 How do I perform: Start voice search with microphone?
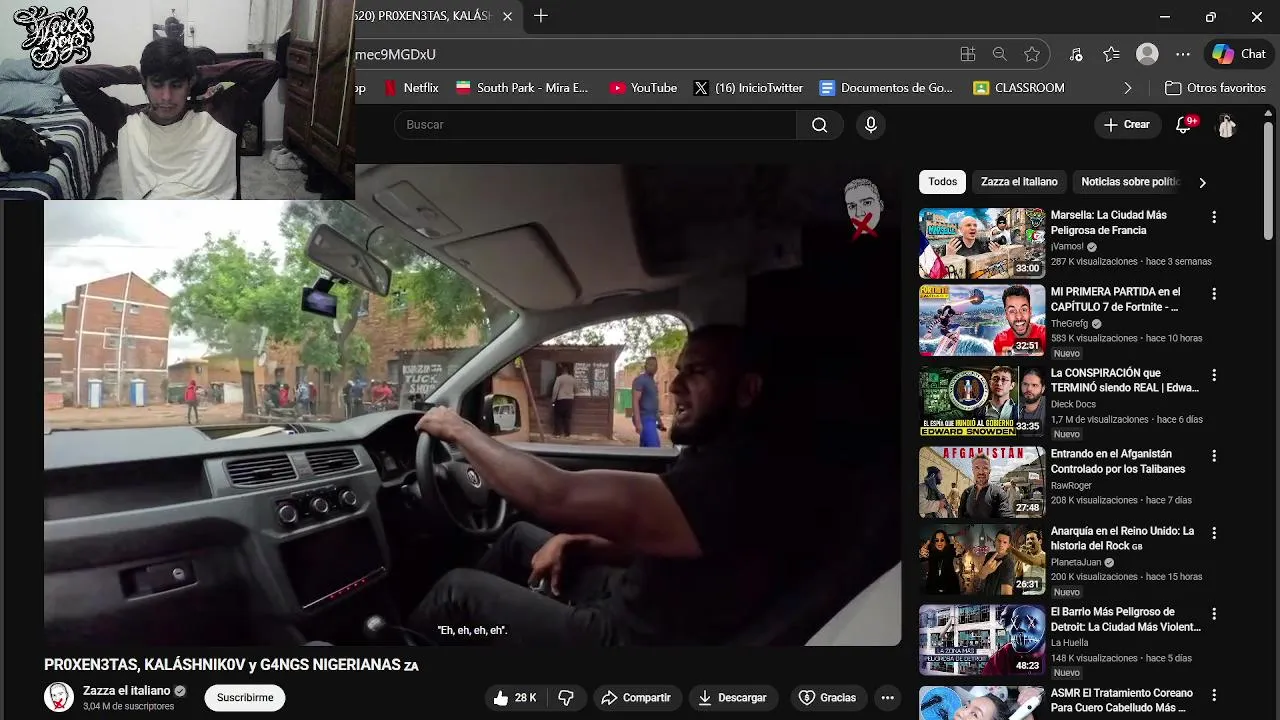point(871,125)
